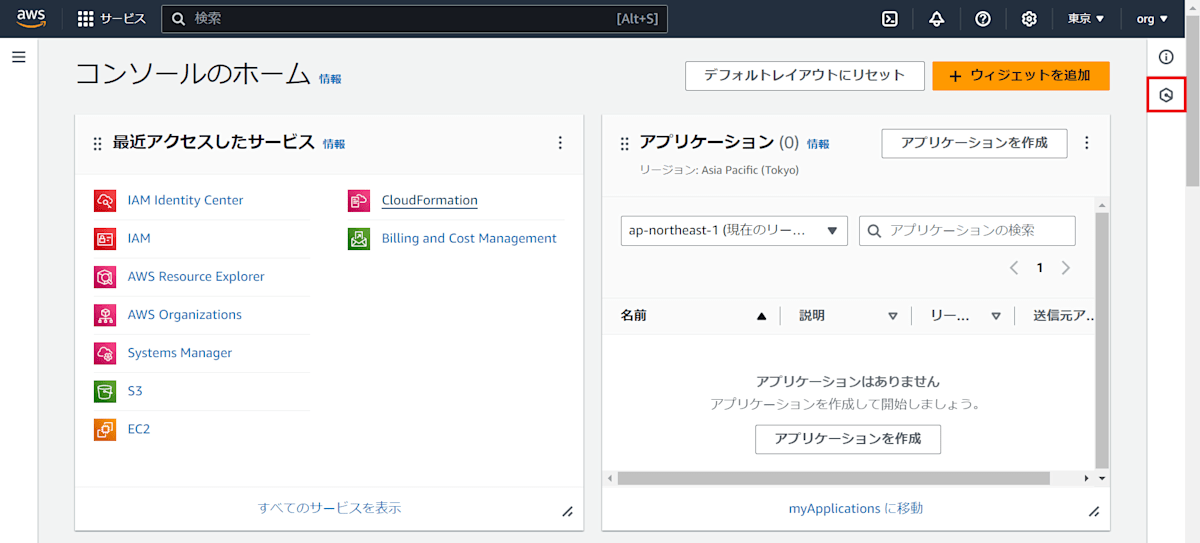Open 情報 link beside コンソールのホーム
Image resolution: width=1200 pixels, height=543 pixels.
pos(330,79)
